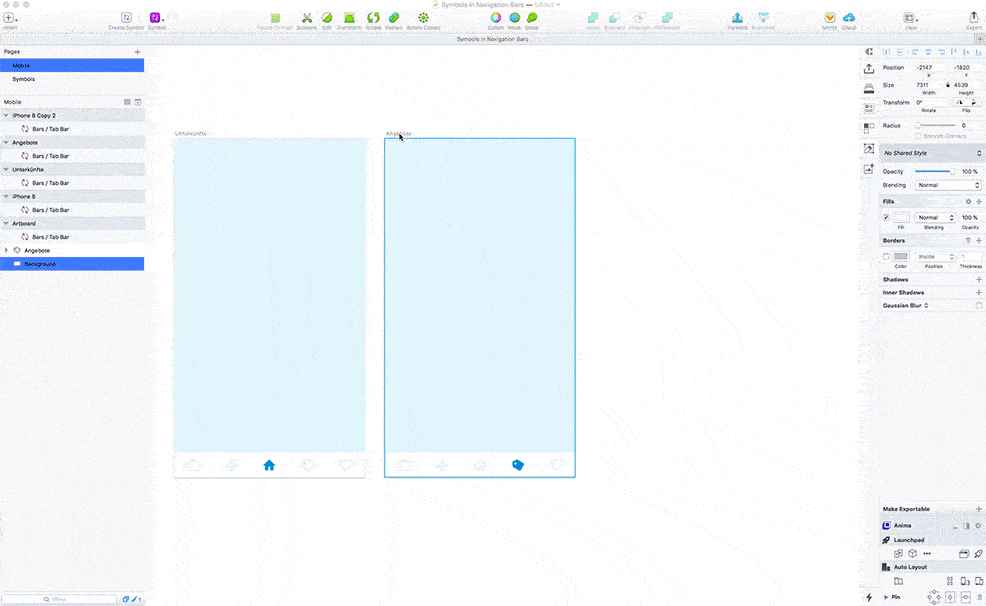Viewport: 986px width, 606px height.
Task: Open the View toolbar menu
Action: click(909, 18)
